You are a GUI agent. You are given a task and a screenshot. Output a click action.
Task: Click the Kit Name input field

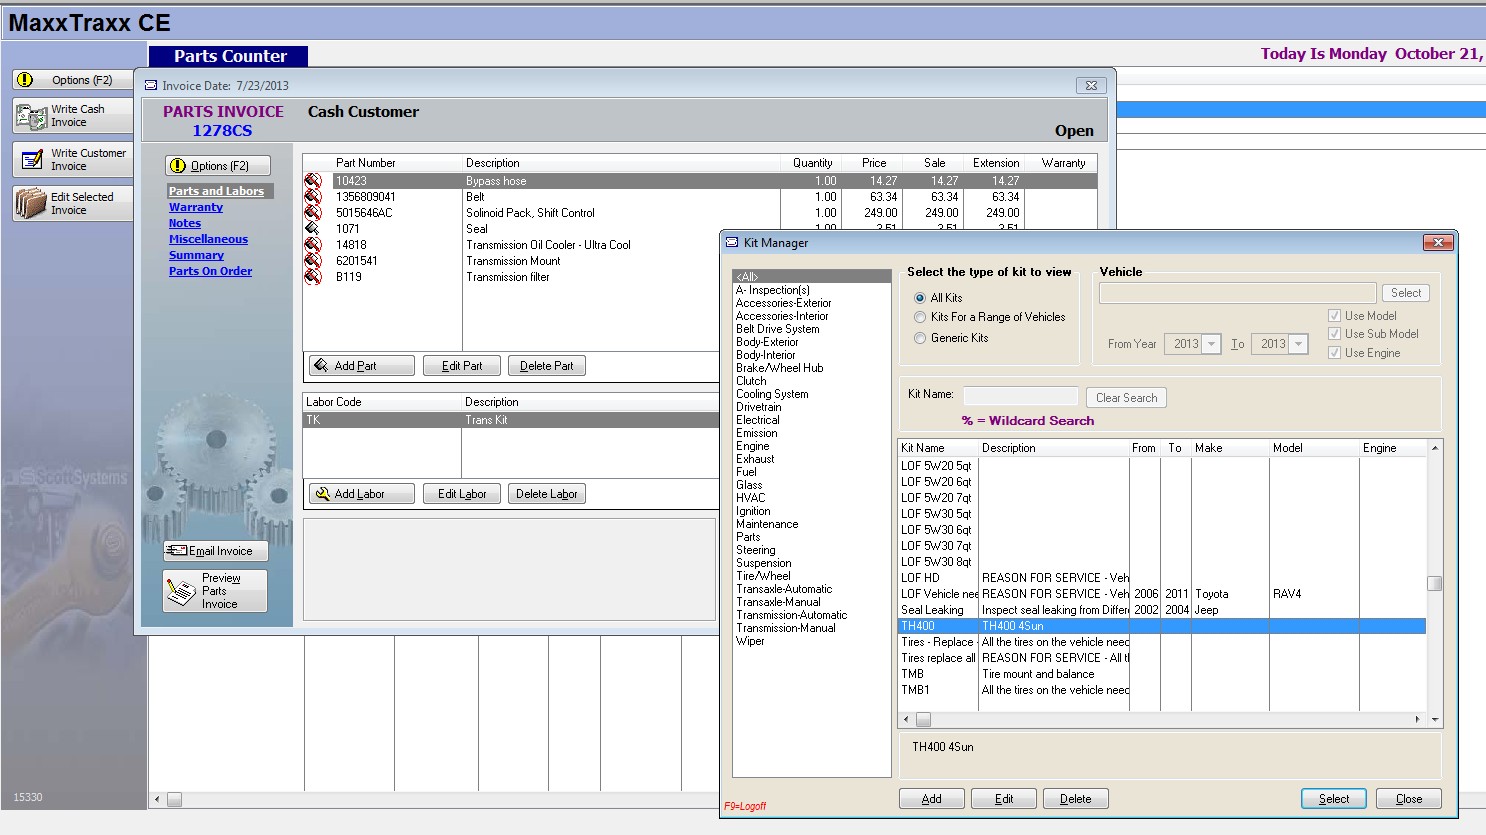point(1021,396)
